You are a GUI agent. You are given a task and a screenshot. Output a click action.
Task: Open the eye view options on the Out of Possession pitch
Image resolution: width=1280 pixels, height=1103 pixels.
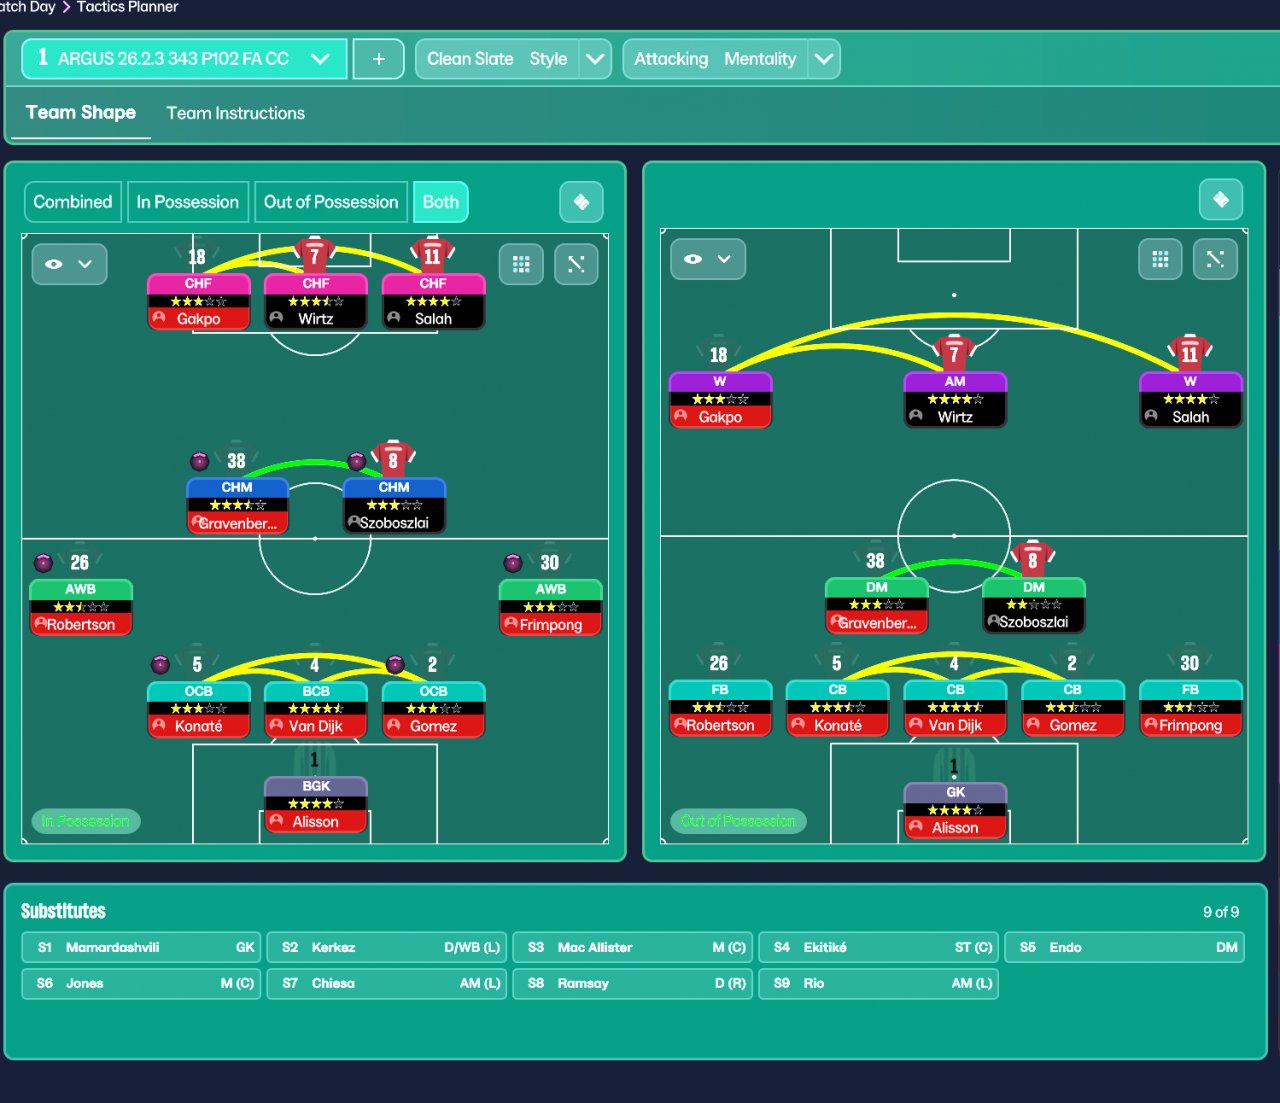(708, 259)
